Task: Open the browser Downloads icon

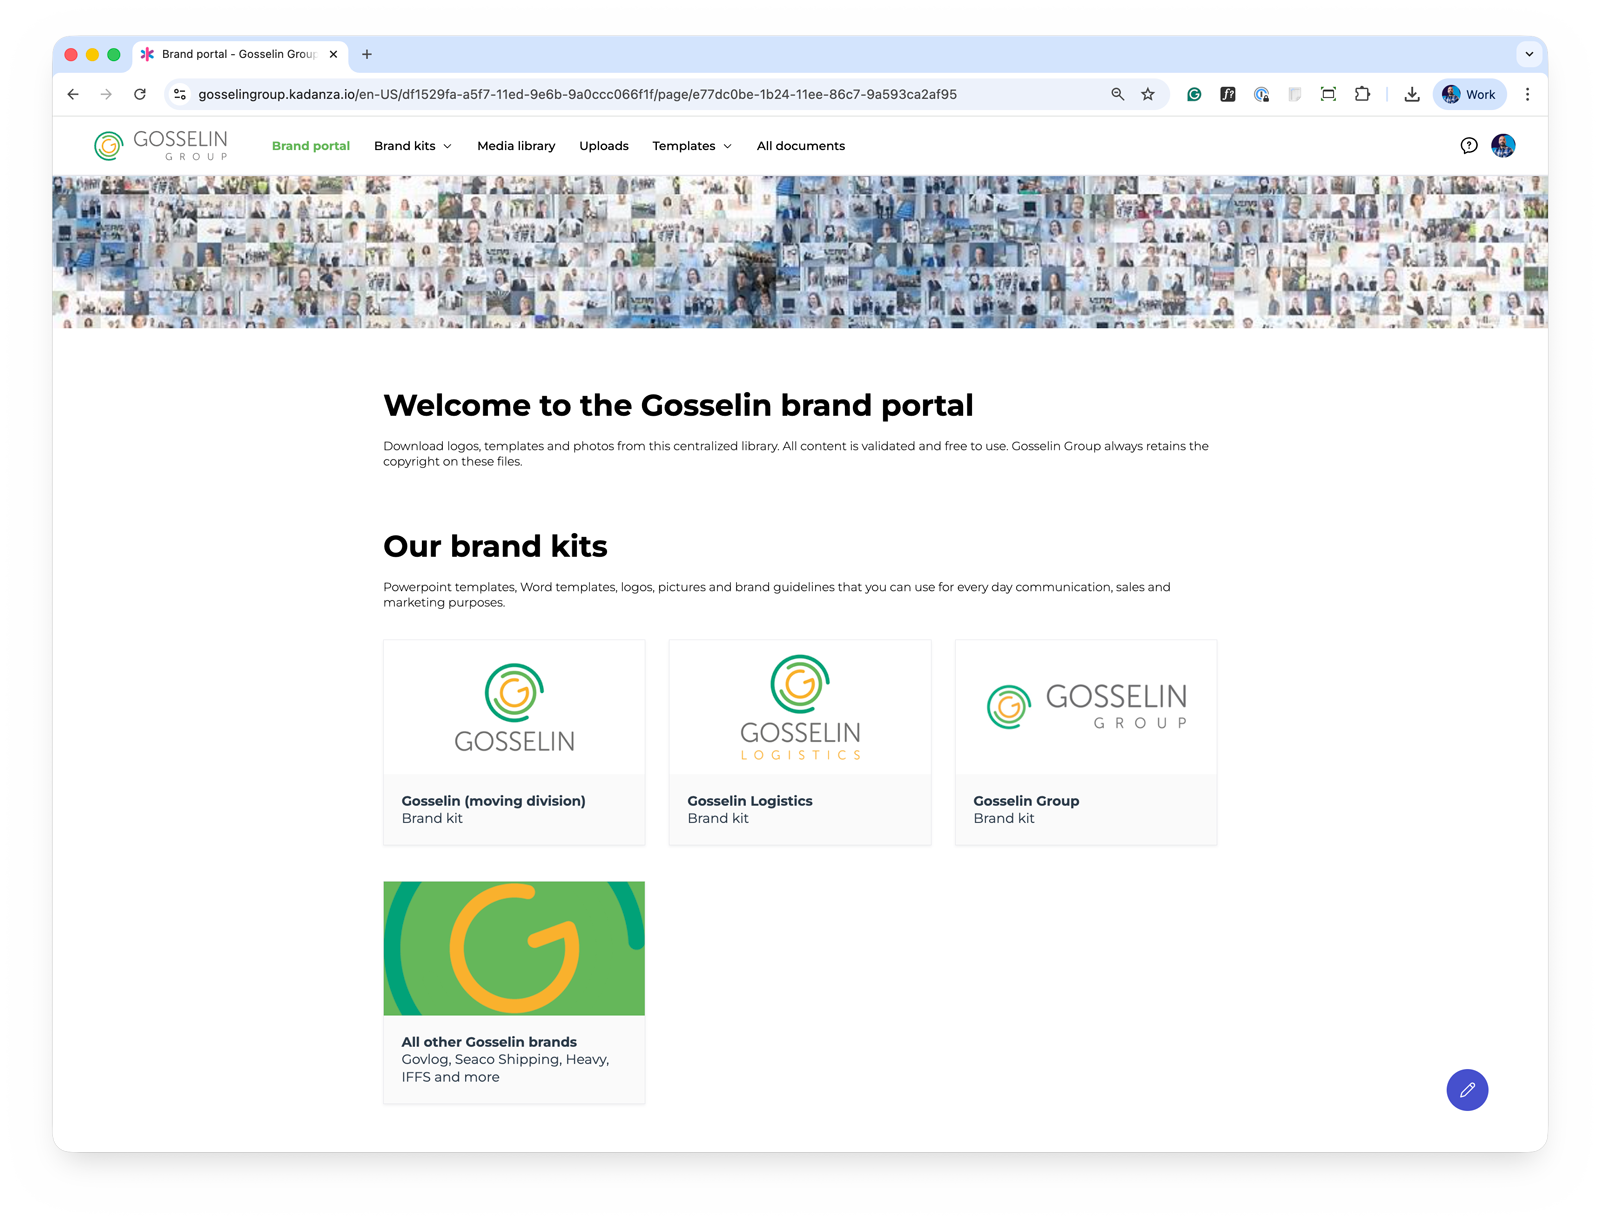Action: pos(1412,94)
